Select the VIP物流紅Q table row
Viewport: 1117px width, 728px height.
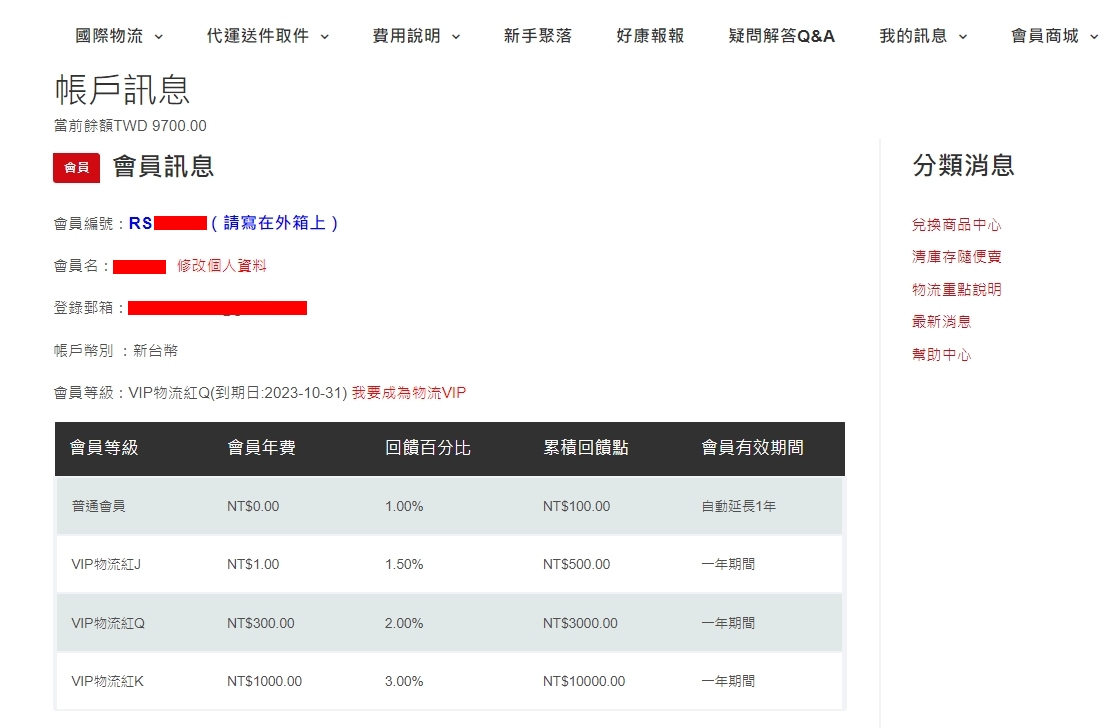tap(449, 623)
